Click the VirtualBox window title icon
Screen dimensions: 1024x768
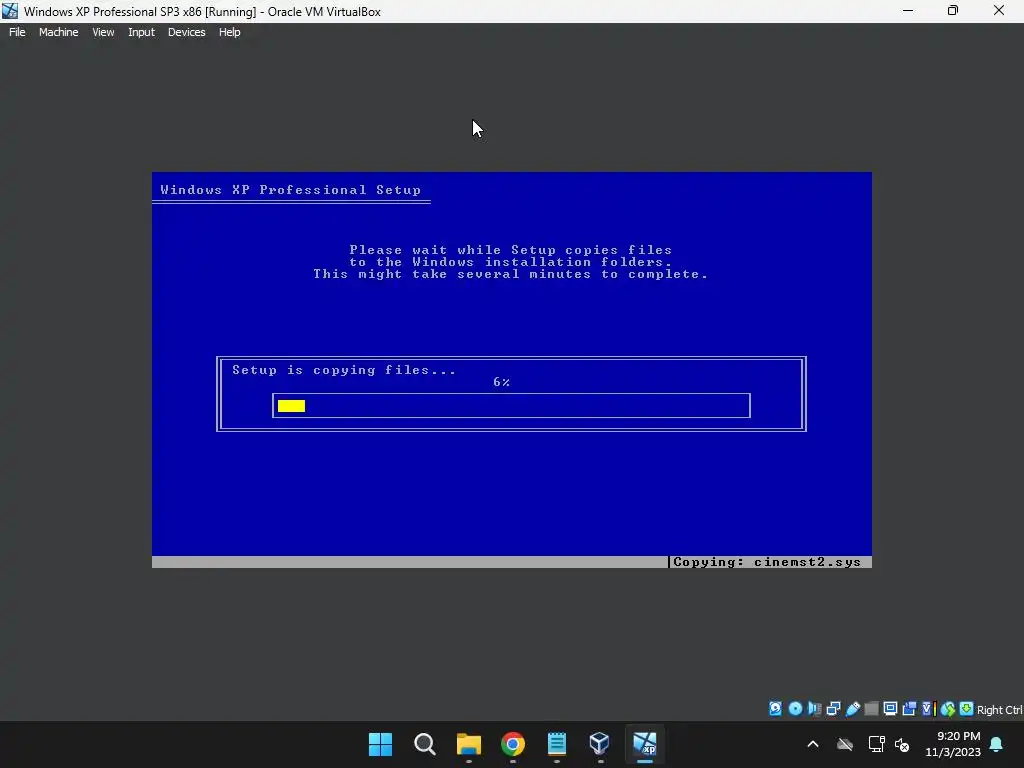pos(10,11)
